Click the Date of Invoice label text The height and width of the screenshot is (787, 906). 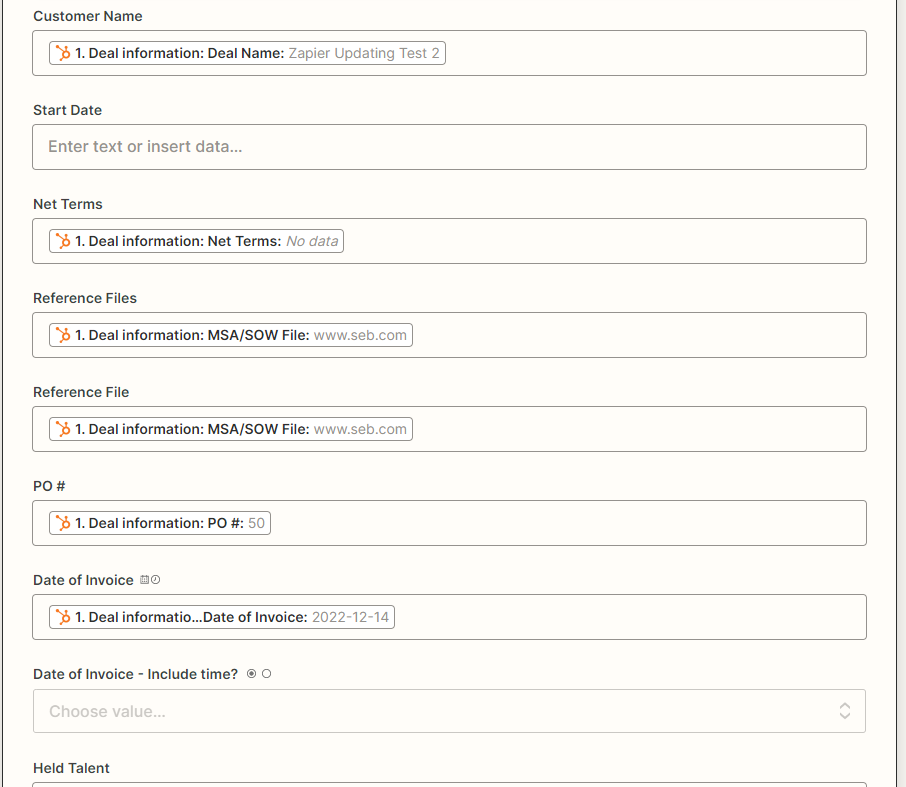(83, 580)
